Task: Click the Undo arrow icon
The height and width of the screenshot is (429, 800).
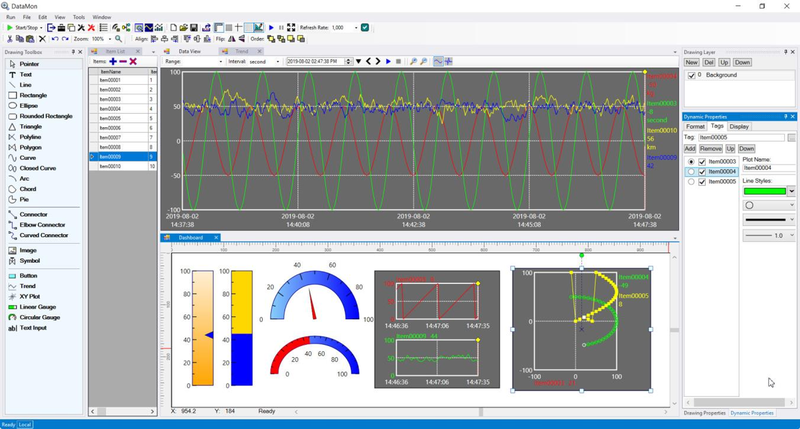Action: [x=55, y=39]
